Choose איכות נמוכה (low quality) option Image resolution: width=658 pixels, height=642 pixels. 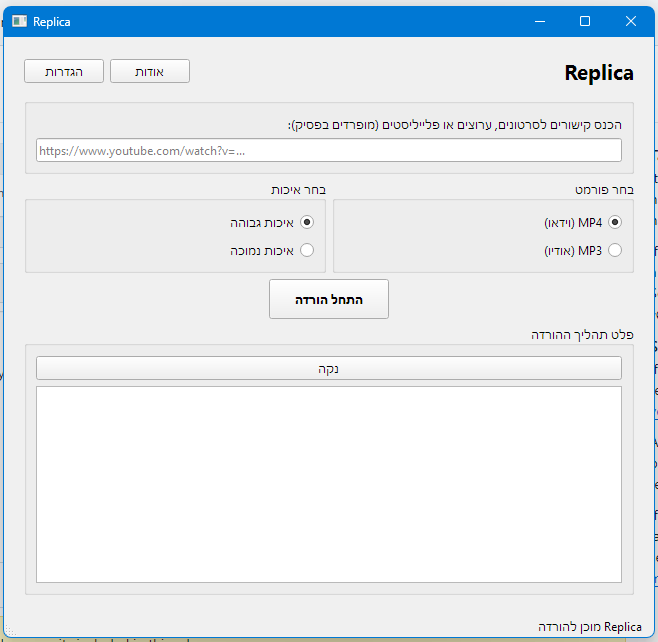point(307,250)
